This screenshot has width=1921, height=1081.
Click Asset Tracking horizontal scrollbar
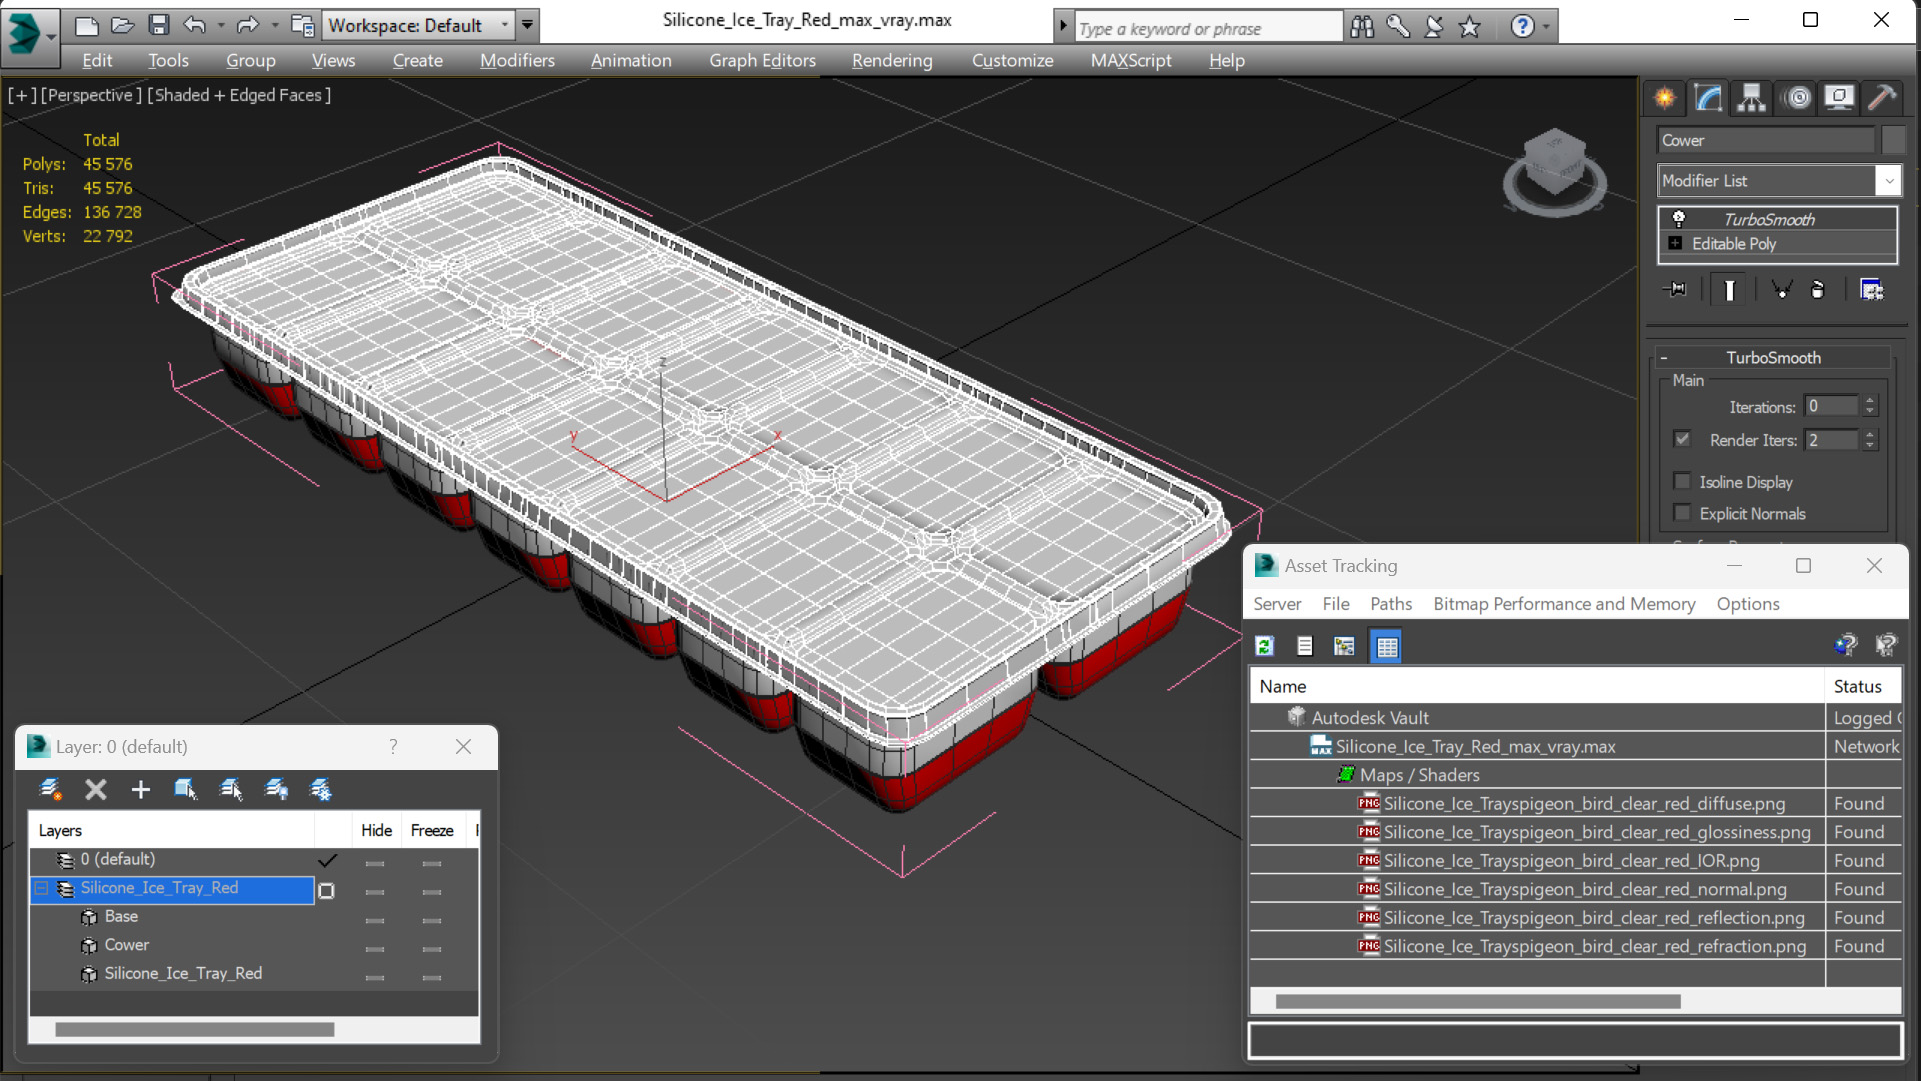(x=1478, y=1001)
